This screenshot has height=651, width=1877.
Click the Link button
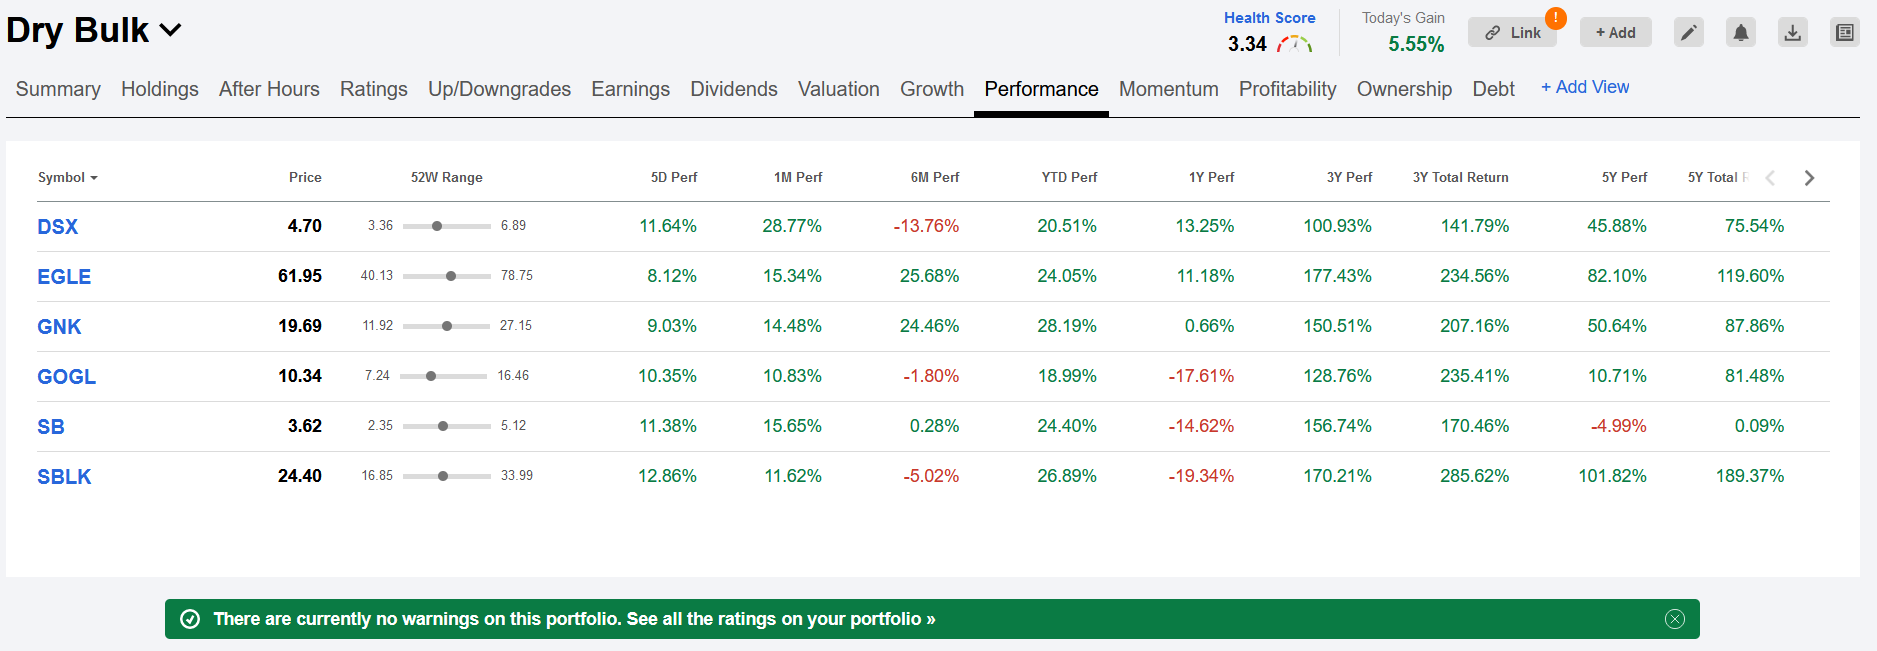pyautogui.click(x=1512, y=33)
